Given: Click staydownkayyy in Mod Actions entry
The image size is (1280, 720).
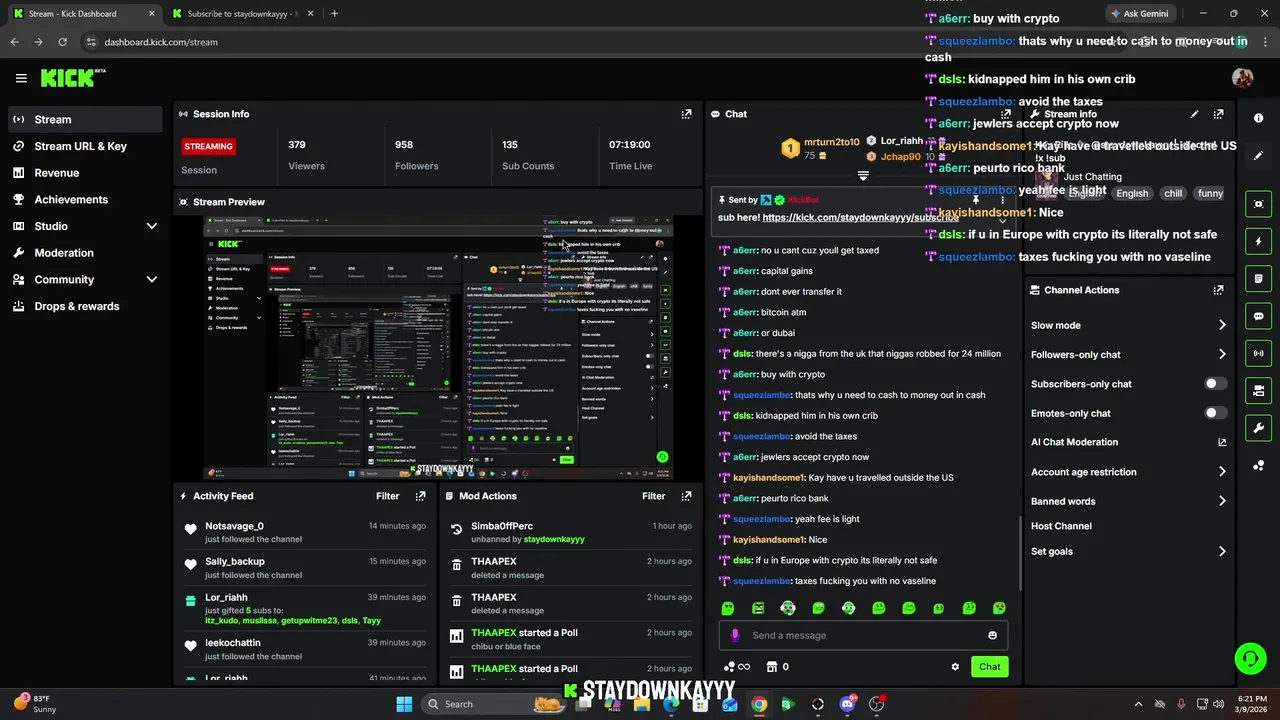Looking at the screenshot, I should [x=554, y=539].
